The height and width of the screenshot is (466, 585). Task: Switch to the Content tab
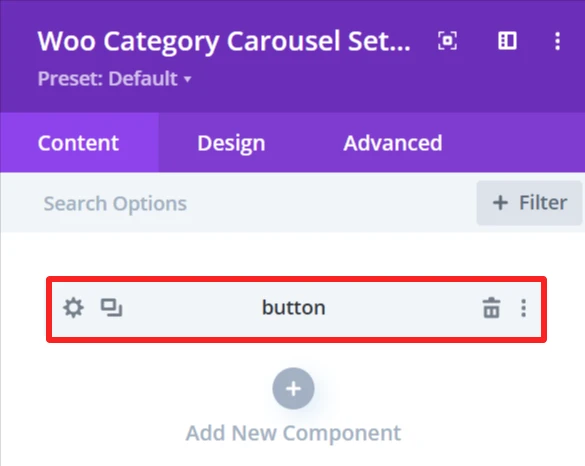(x=79, y=143)
